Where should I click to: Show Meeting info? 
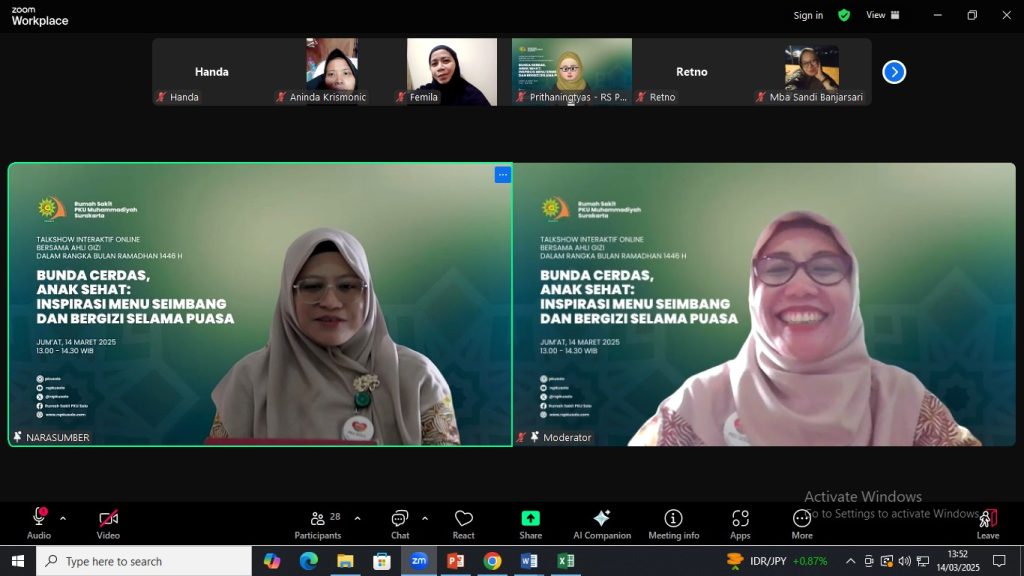(x=674, y=518)
